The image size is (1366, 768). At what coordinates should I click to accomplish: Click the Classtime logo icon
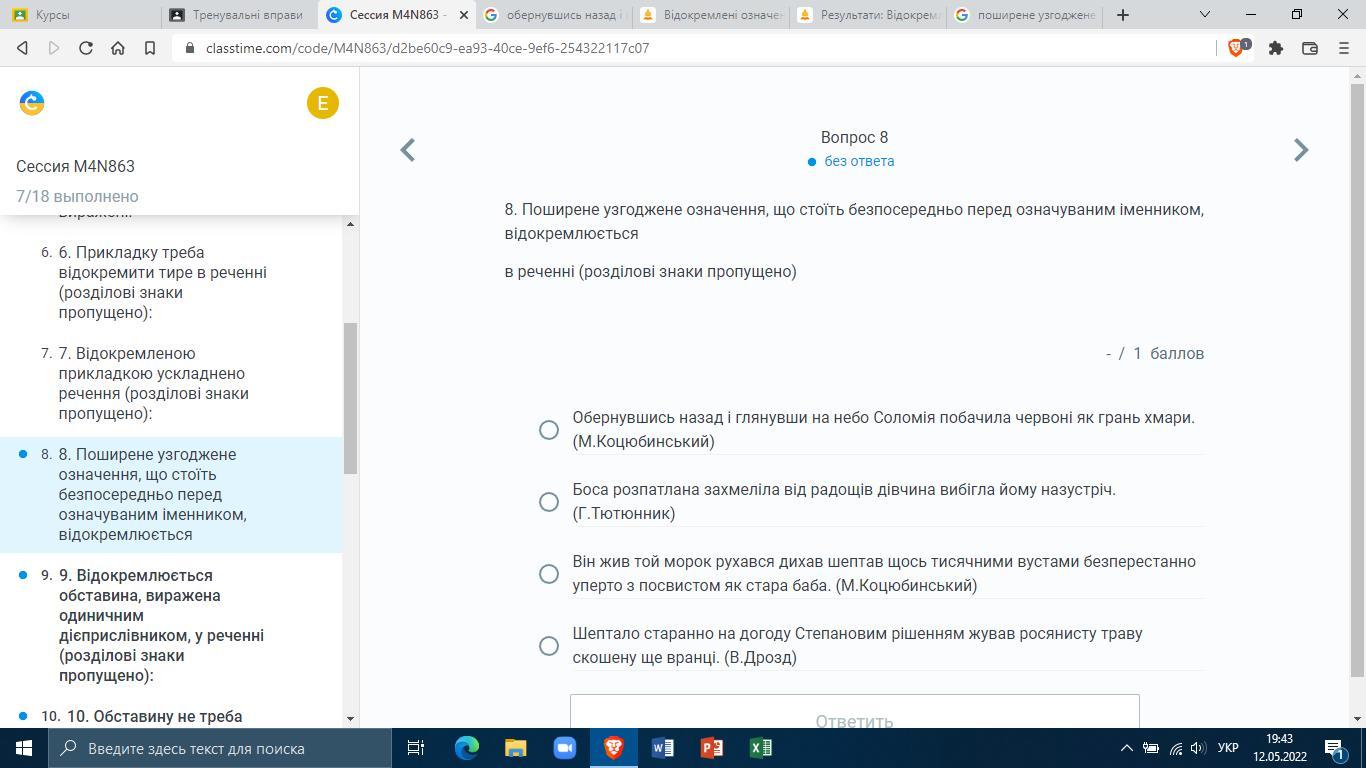[32, 103]
